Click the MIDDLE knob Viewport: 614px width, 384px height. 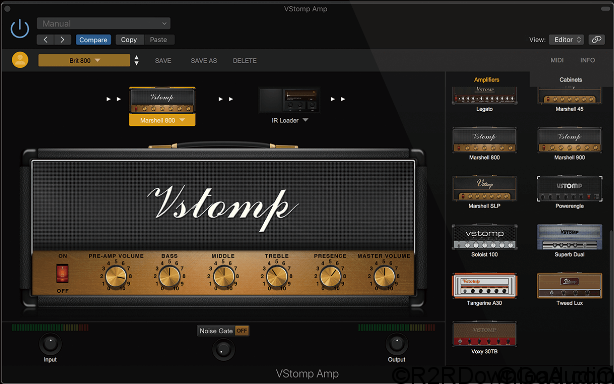(223, 276)
